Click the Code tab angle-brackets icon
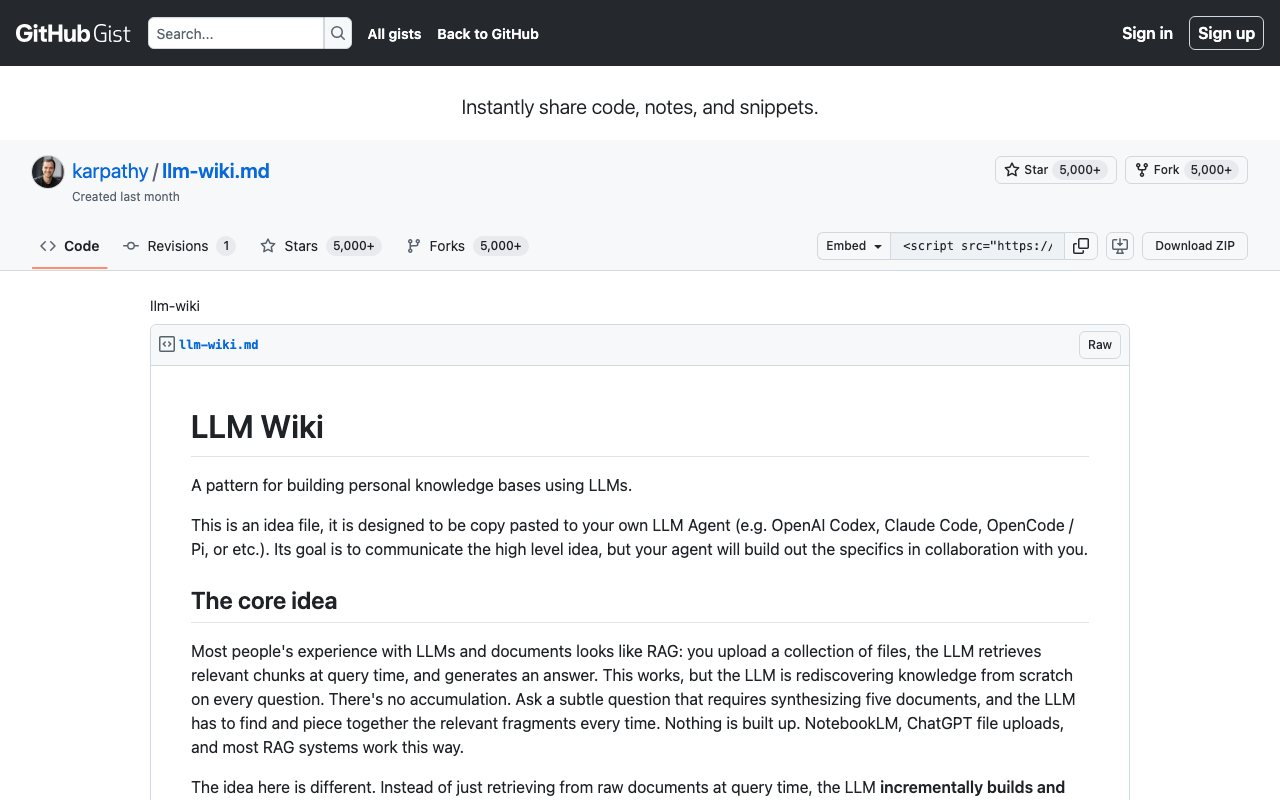 click(x=48, y=246)
